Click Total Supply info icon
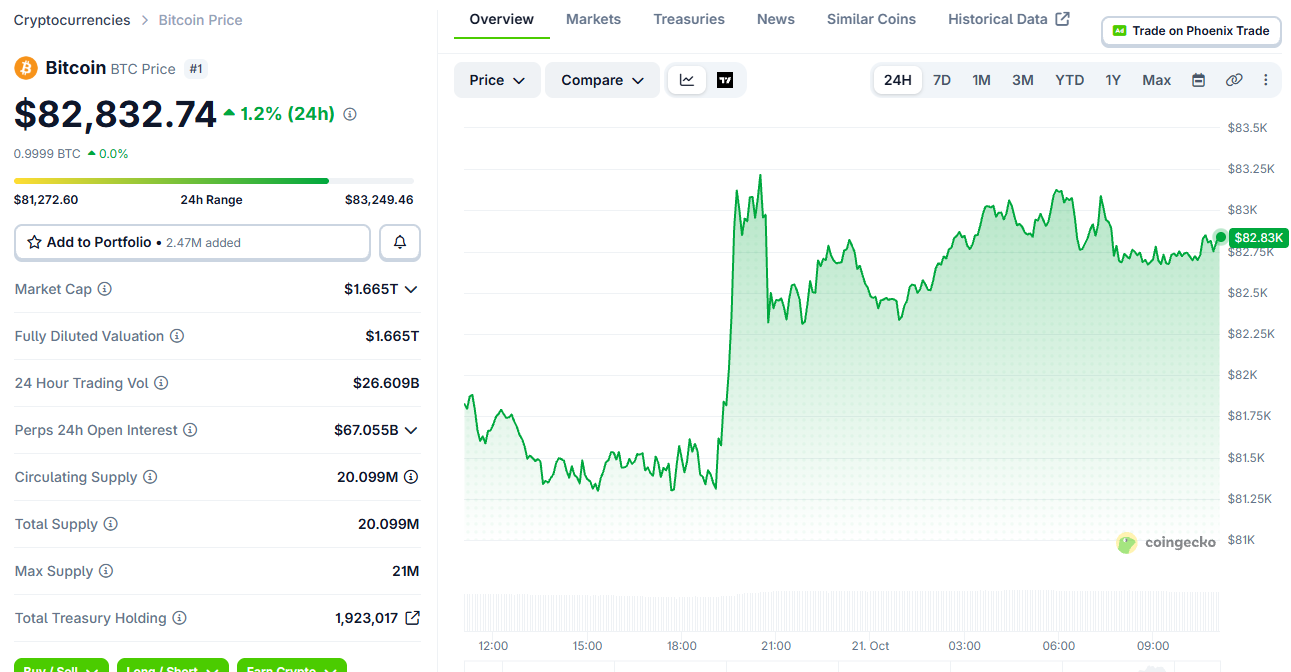The width and height of the screenshot is (1291, 672). pos(111,524)
